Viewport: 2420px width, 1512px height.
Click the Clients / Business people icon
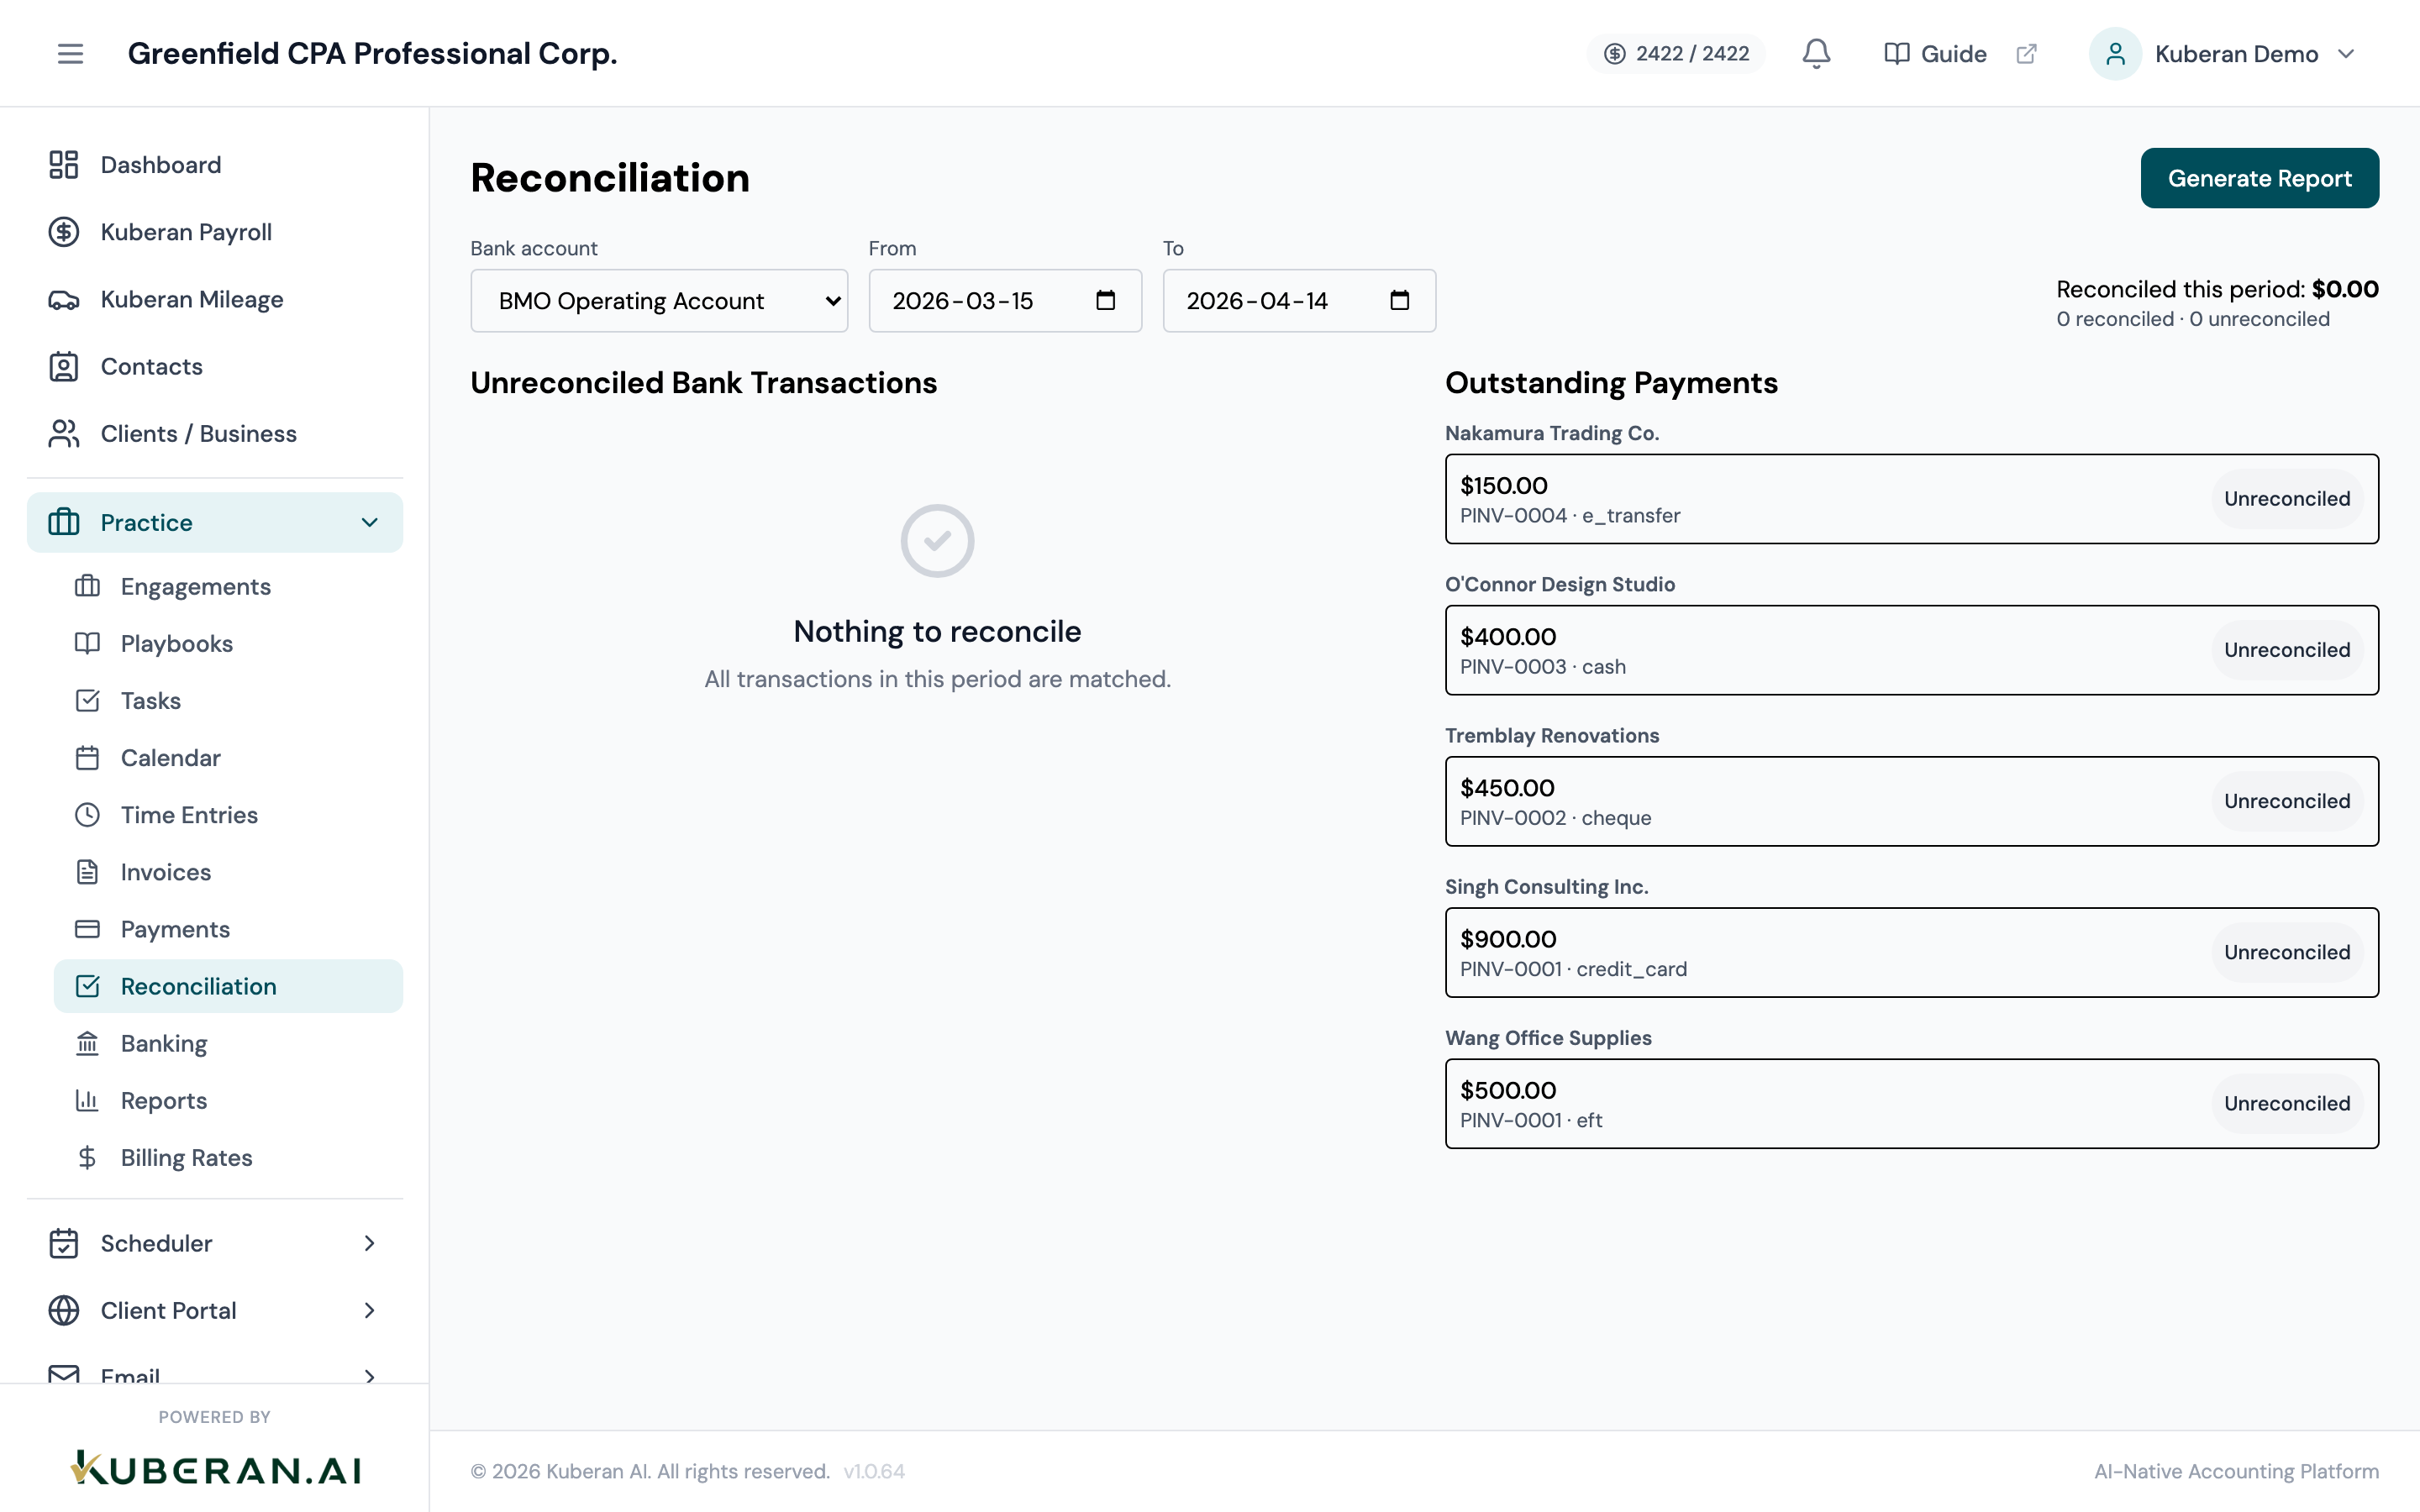pos(64,433)
